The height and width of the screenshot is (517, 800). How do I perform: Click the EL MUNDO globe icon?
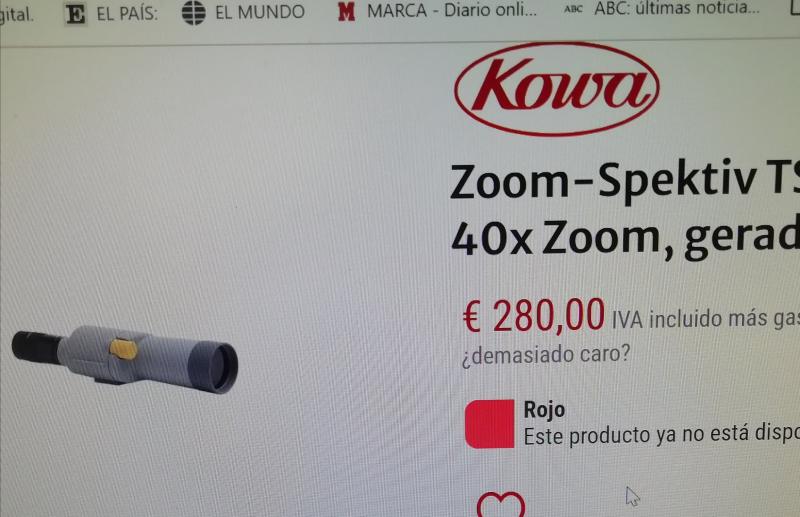(194, 12)
